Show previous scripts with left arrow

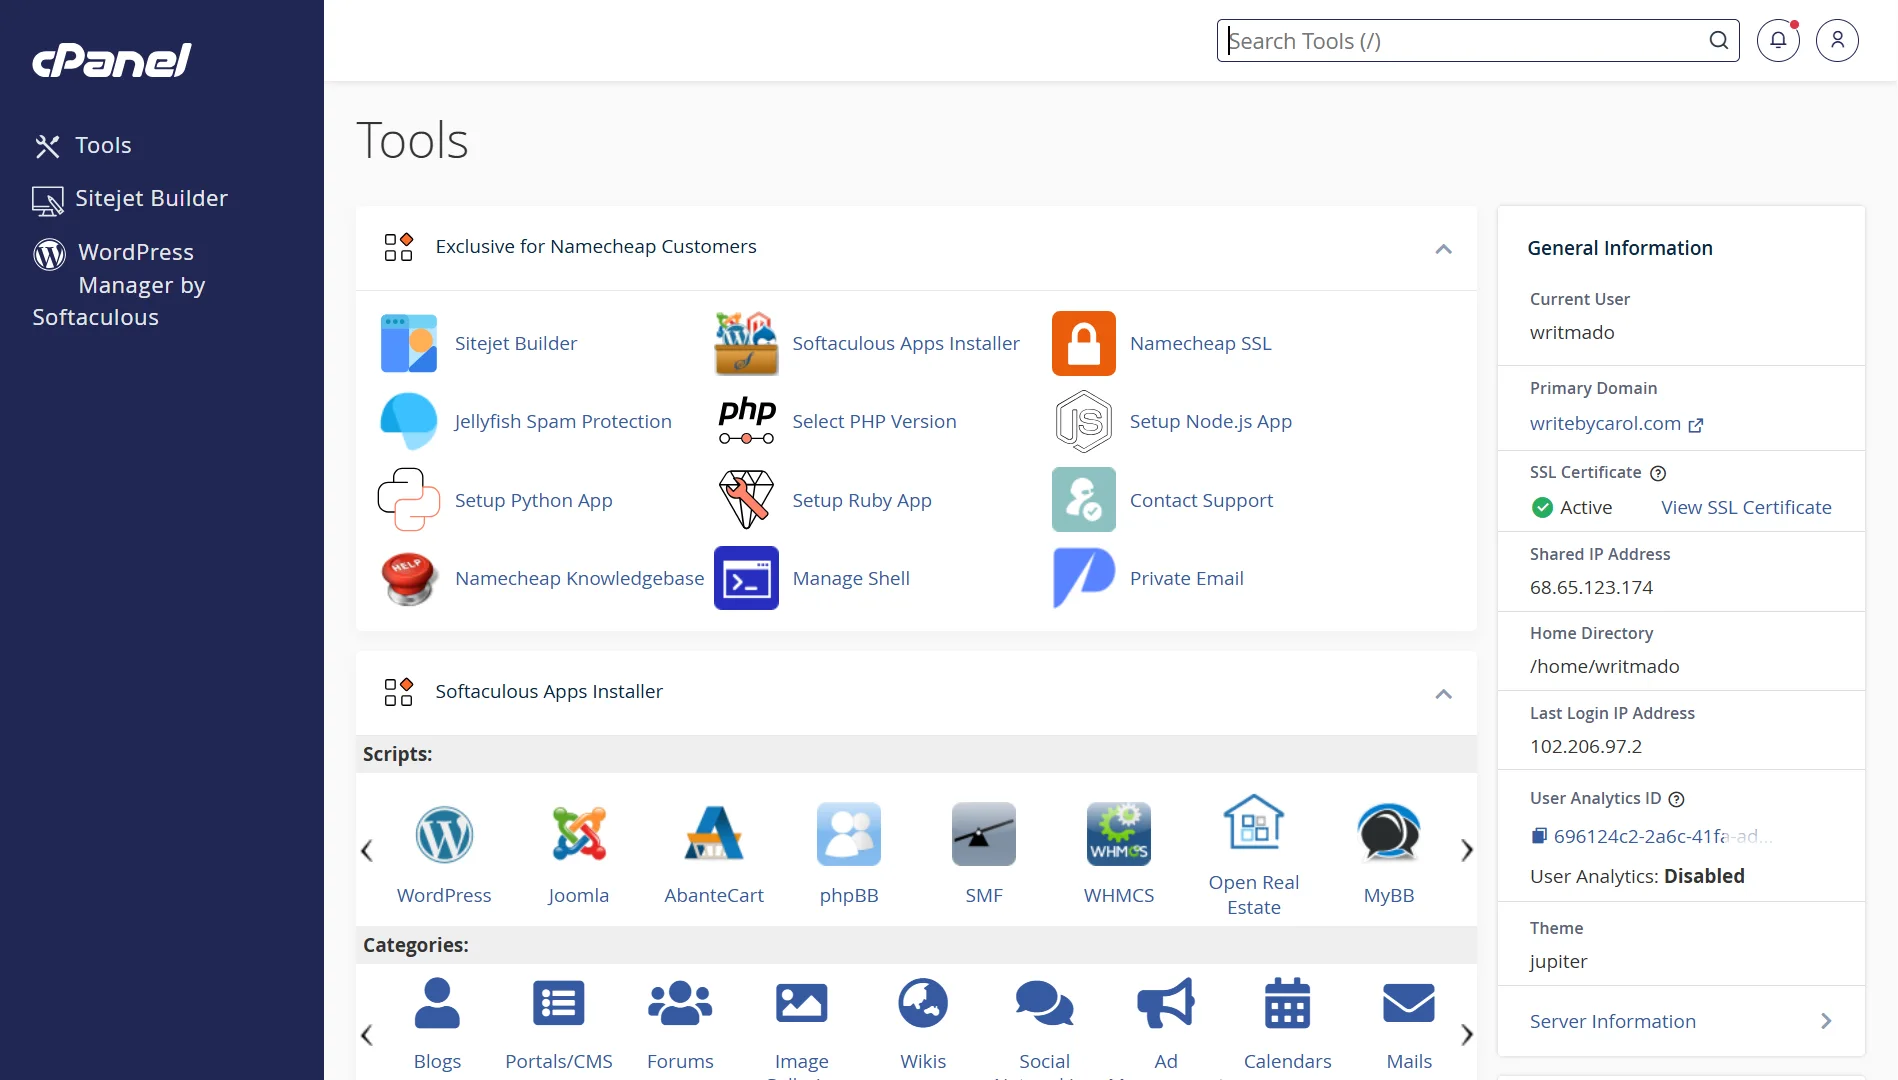click(367, 851)
